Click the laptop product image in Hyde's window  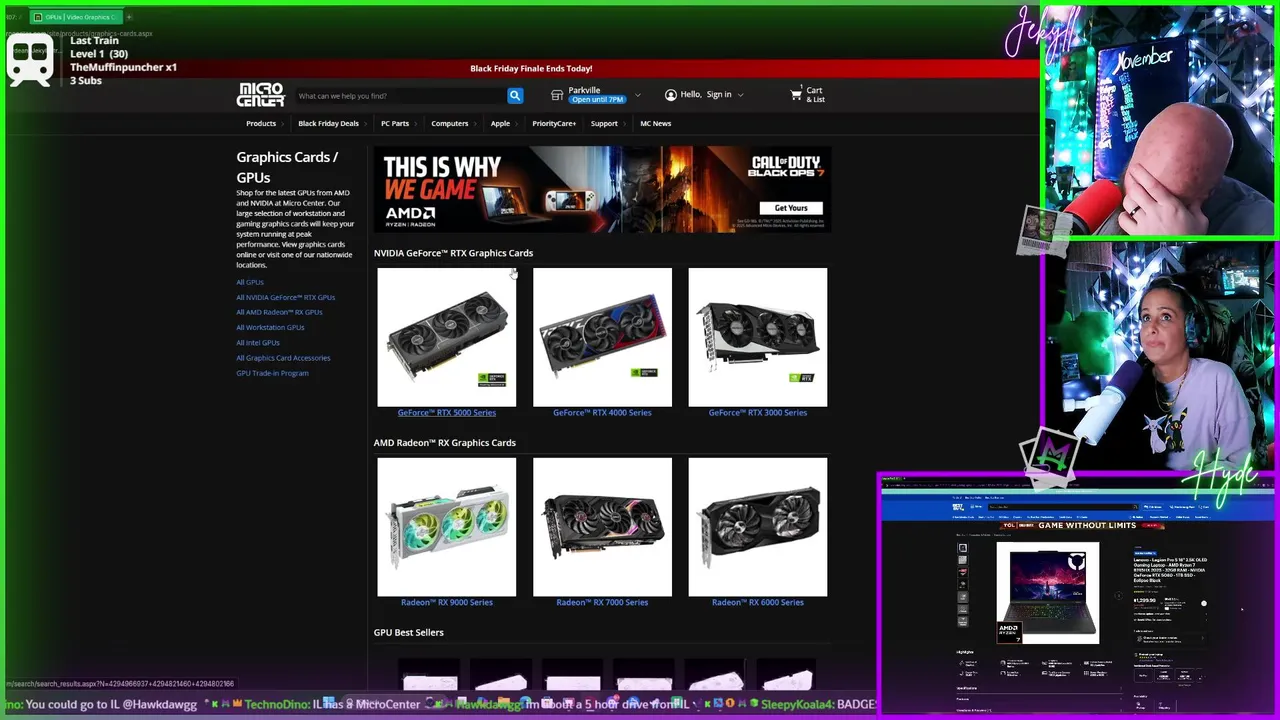click(1048, 593)
